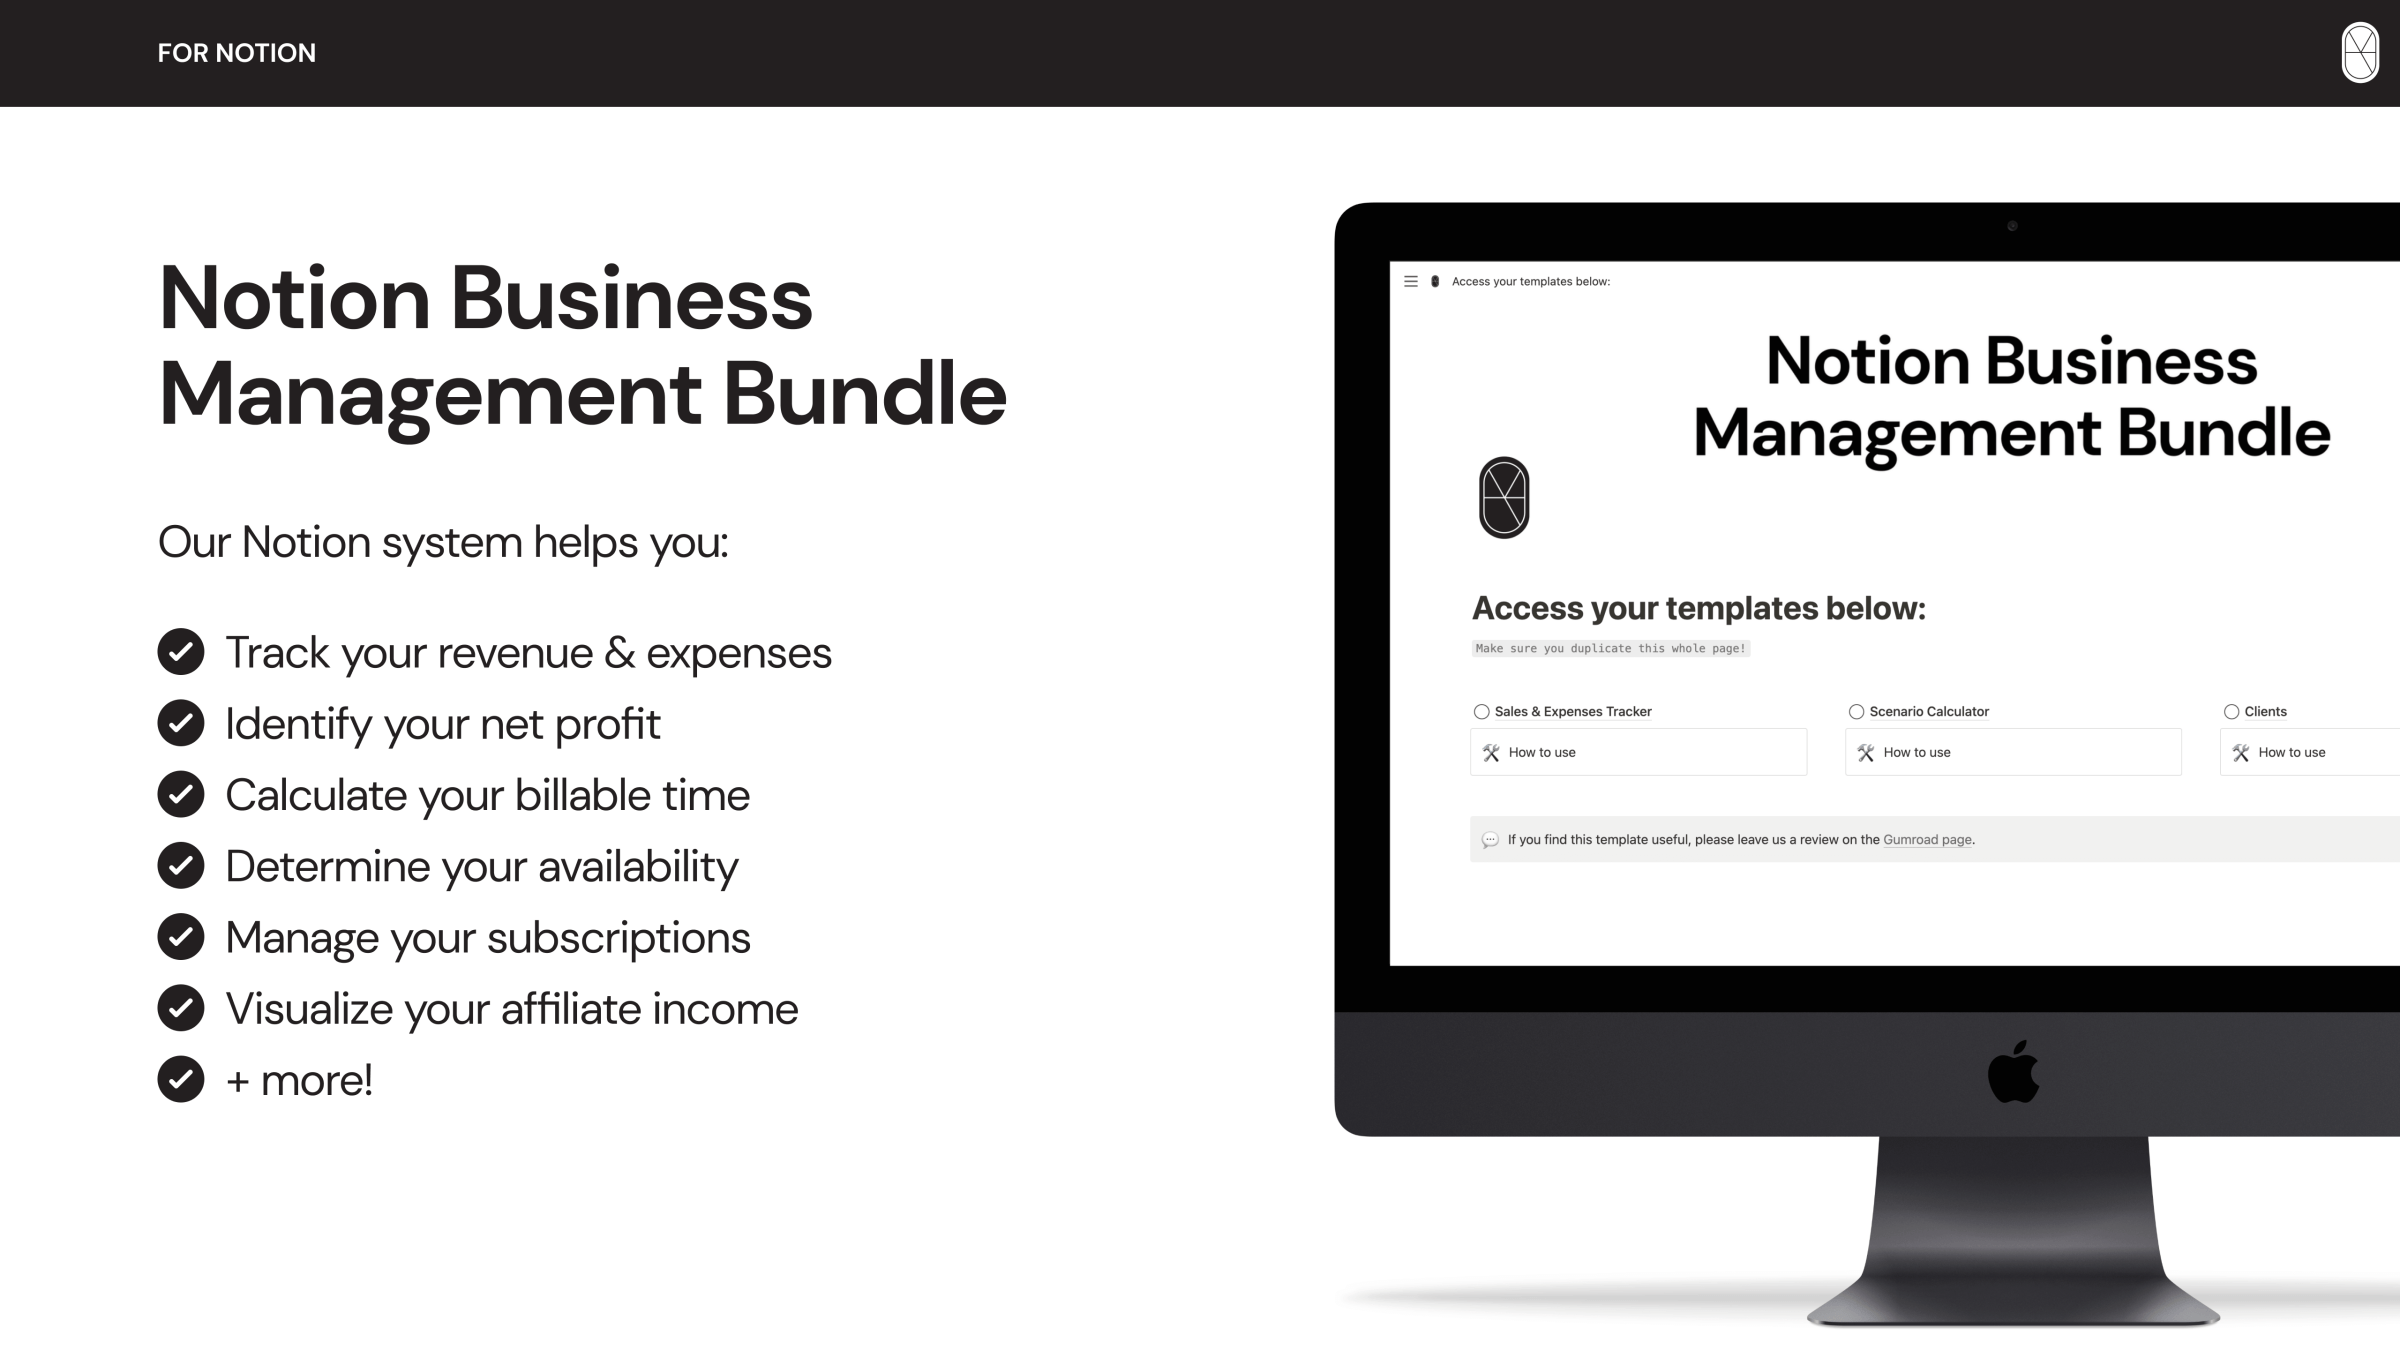The width and height of the screenshot is (2400, 1350).
Task: Expand the Sales & Expenses Tracker section
Action: coord(1479,710)
